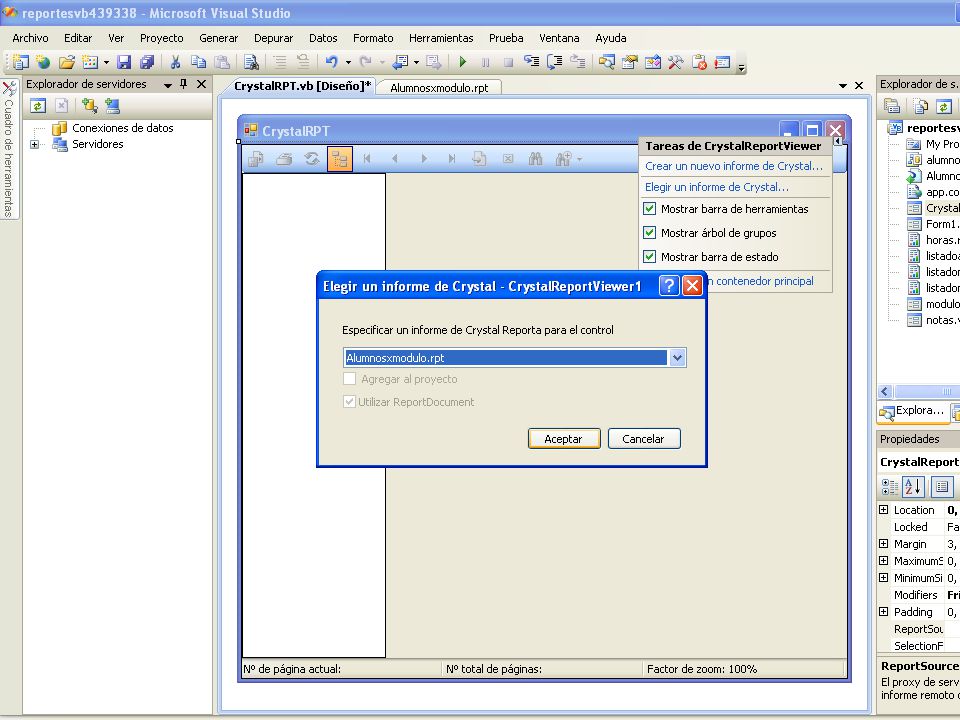Screen dimensions: 960x720
Task: Toggle the group tree button in the viewer
Action: [340, 159]
